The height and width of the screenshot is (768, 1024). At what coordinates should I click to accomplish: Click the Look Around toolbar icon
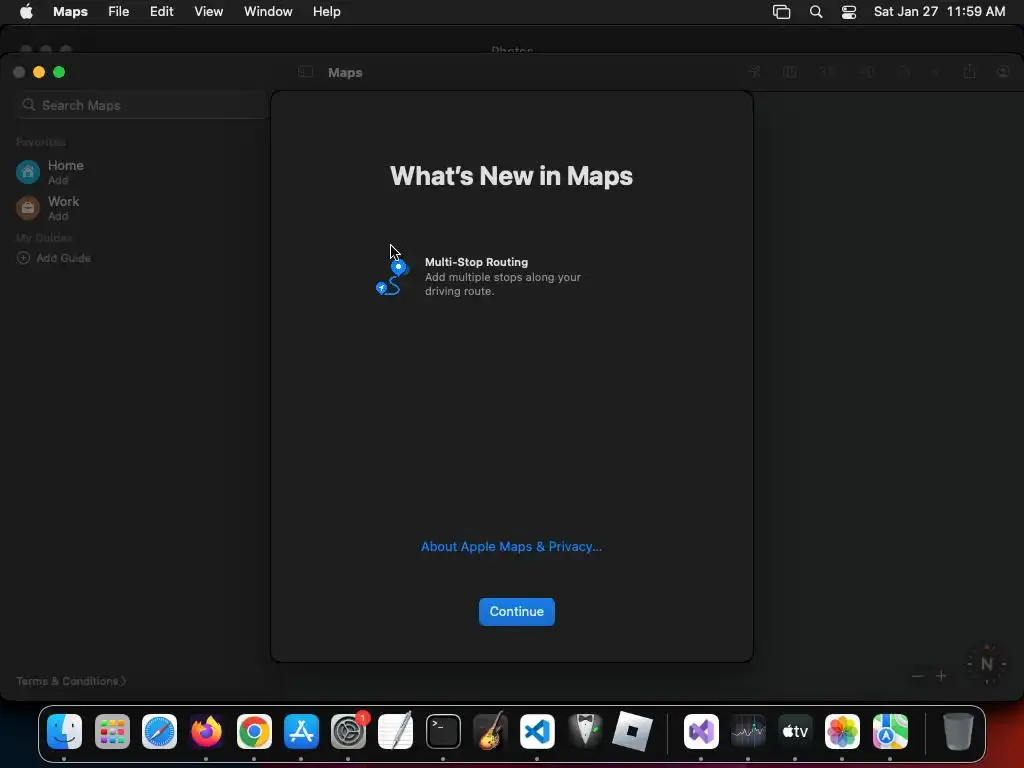coord(868,72)
